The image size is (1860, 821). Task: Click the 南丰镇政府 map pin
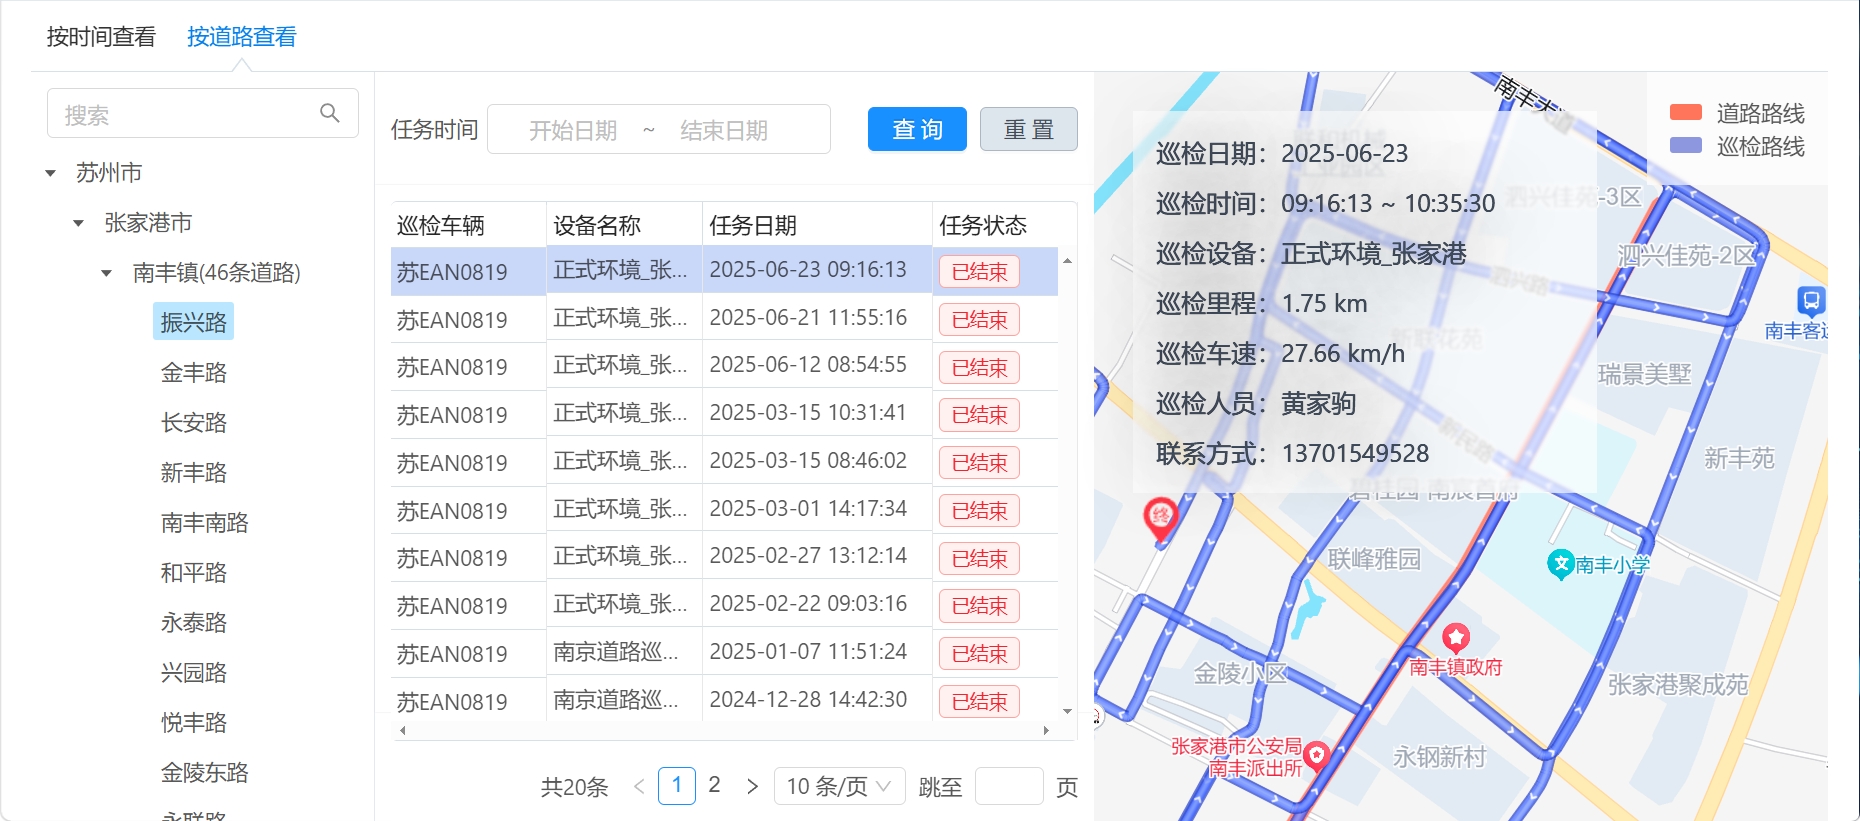[1456, 637]
